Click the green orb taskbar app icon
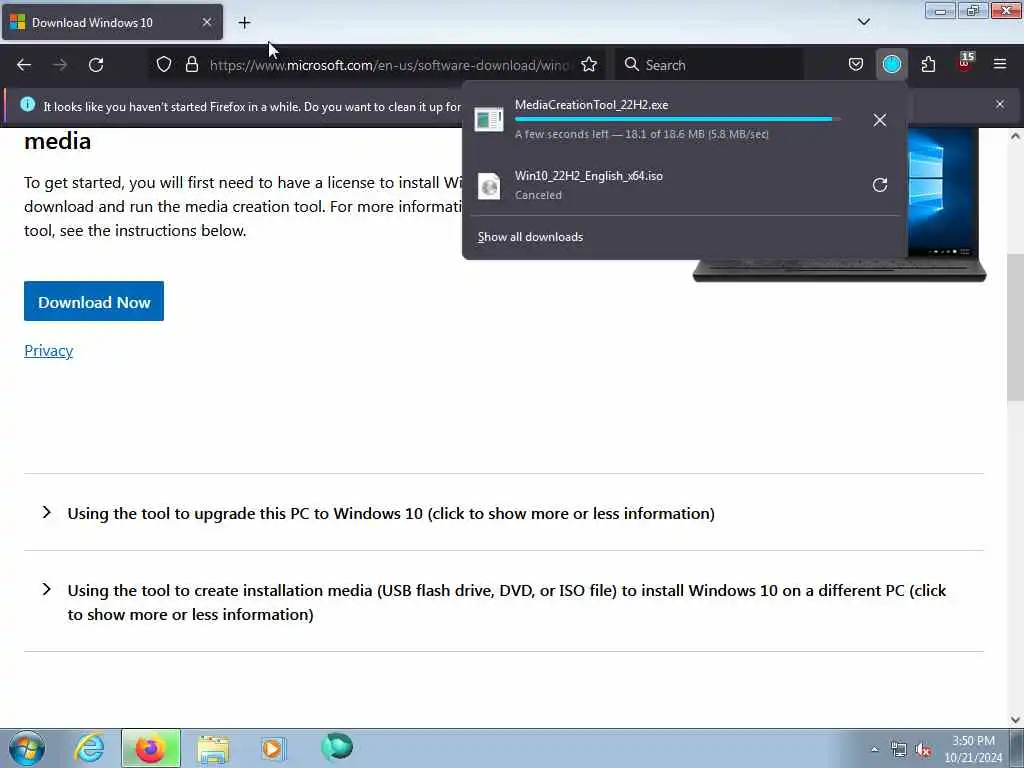 point(337,747)
